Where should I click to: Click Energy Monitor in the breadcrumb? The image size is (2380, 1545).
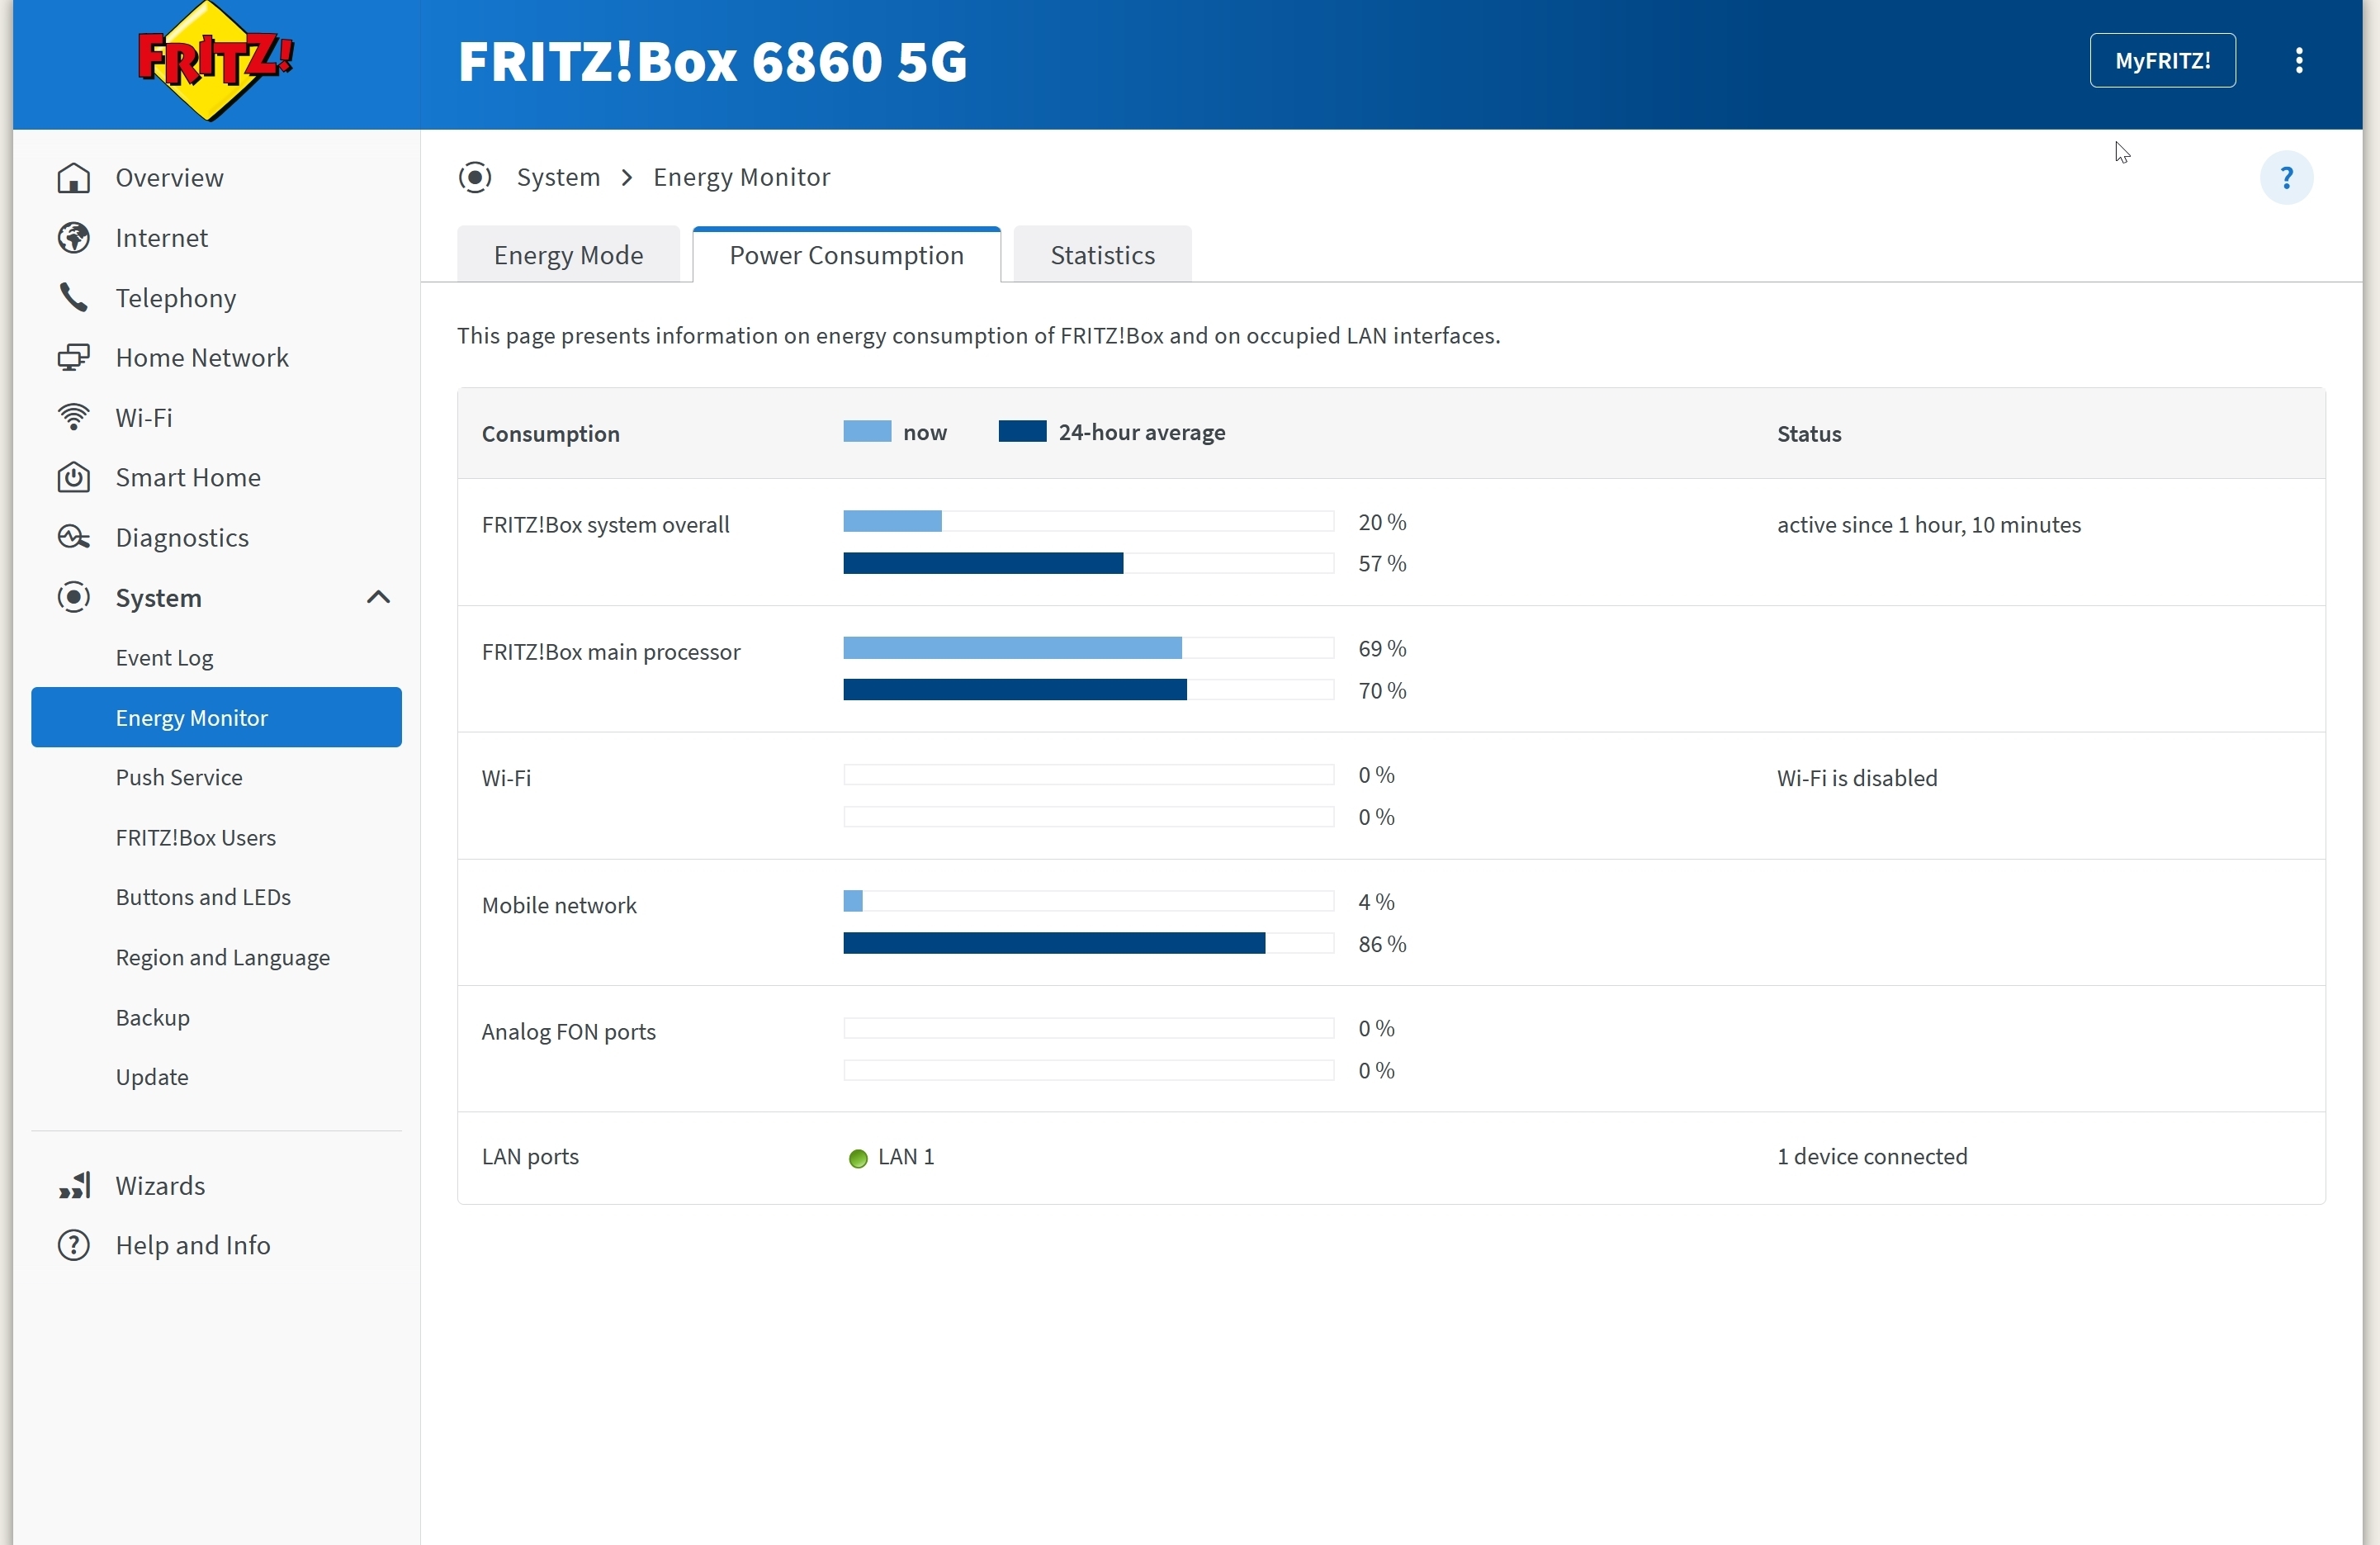pos(741,178)
